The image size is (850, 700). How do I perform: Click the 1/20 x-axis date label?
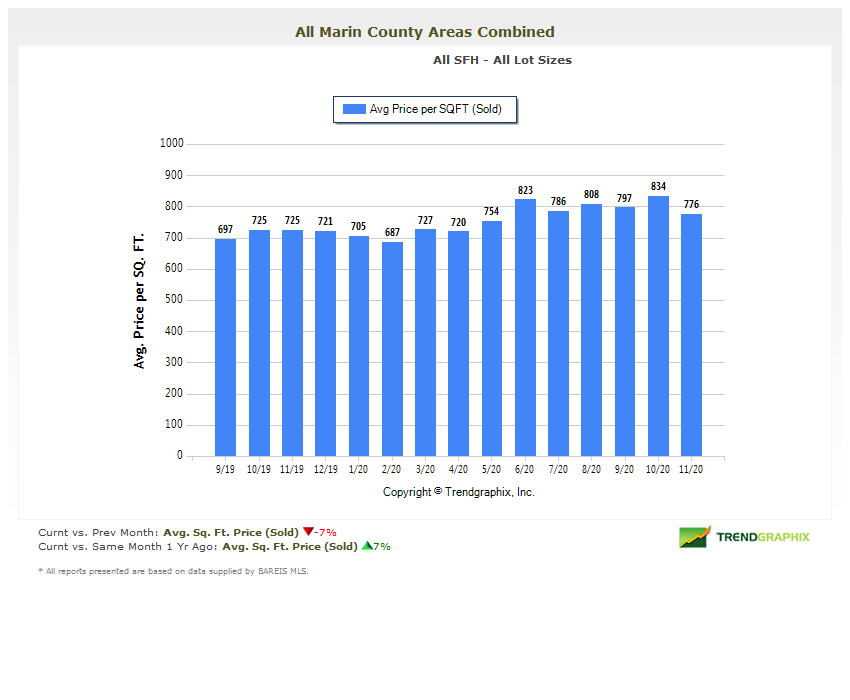coord(358,469)
